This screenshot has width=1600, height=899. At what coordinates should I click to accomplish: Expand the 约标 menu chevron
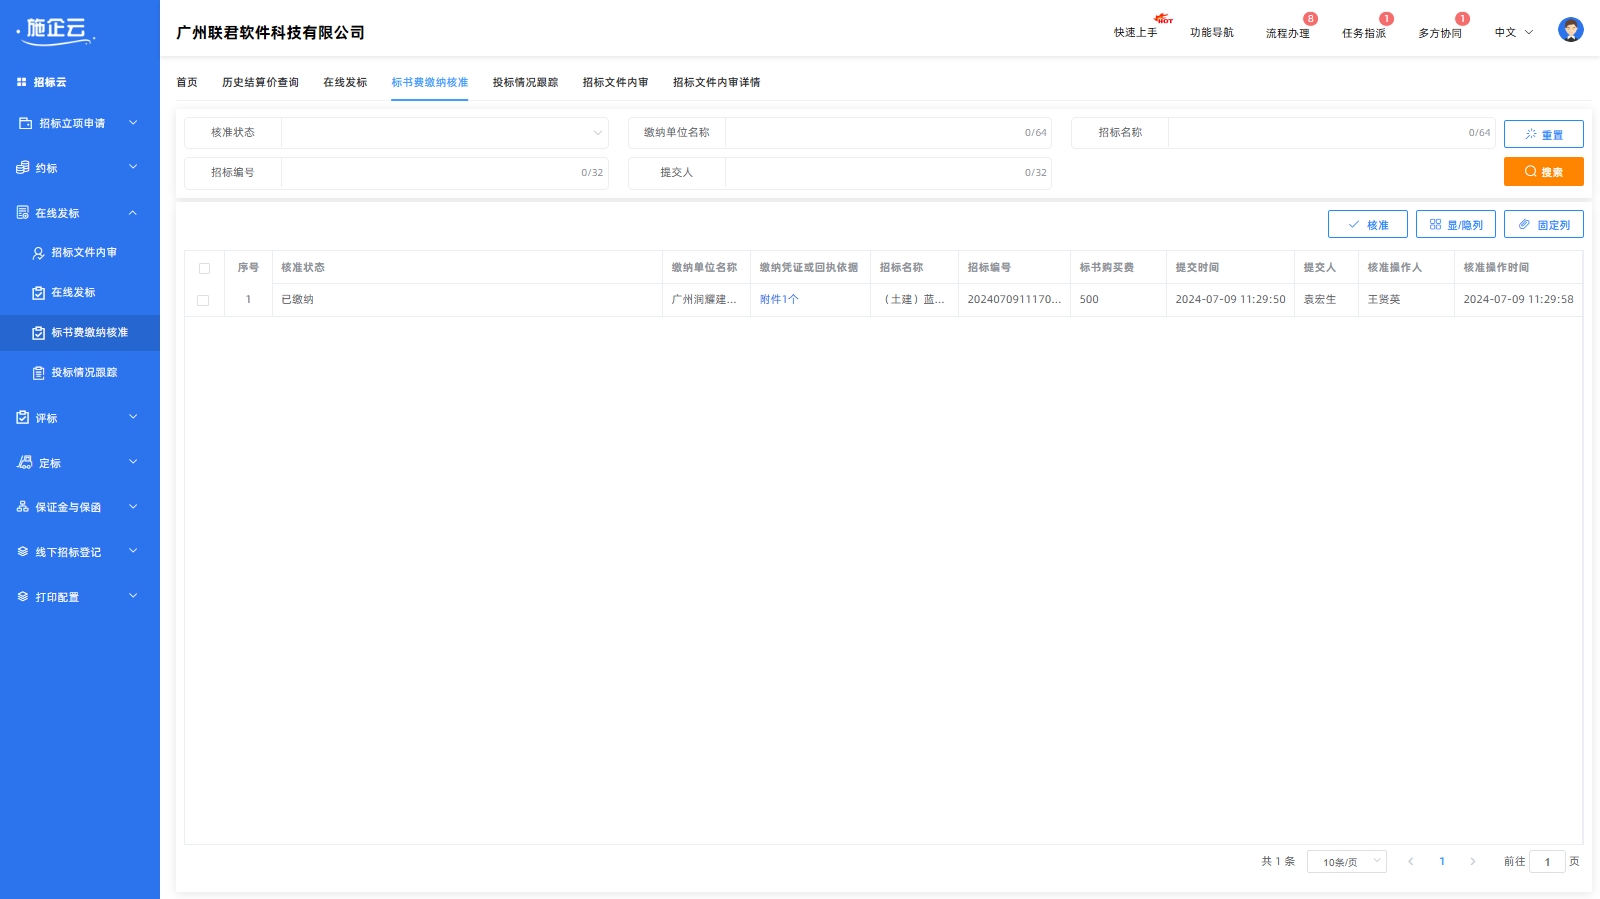pyautogui.click(x=133, y=167)
